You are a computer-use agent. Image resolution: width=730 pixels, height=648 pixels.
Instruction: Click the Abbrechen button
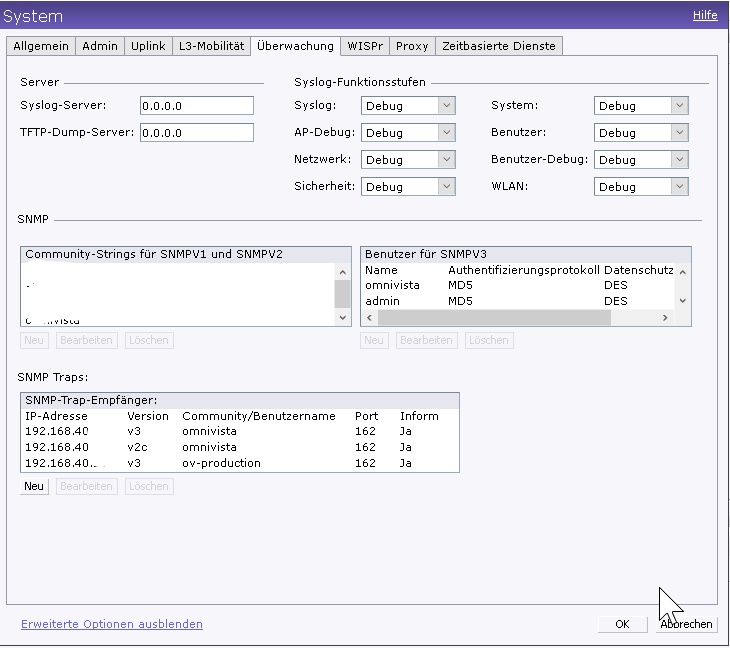(x=686, y=624)
